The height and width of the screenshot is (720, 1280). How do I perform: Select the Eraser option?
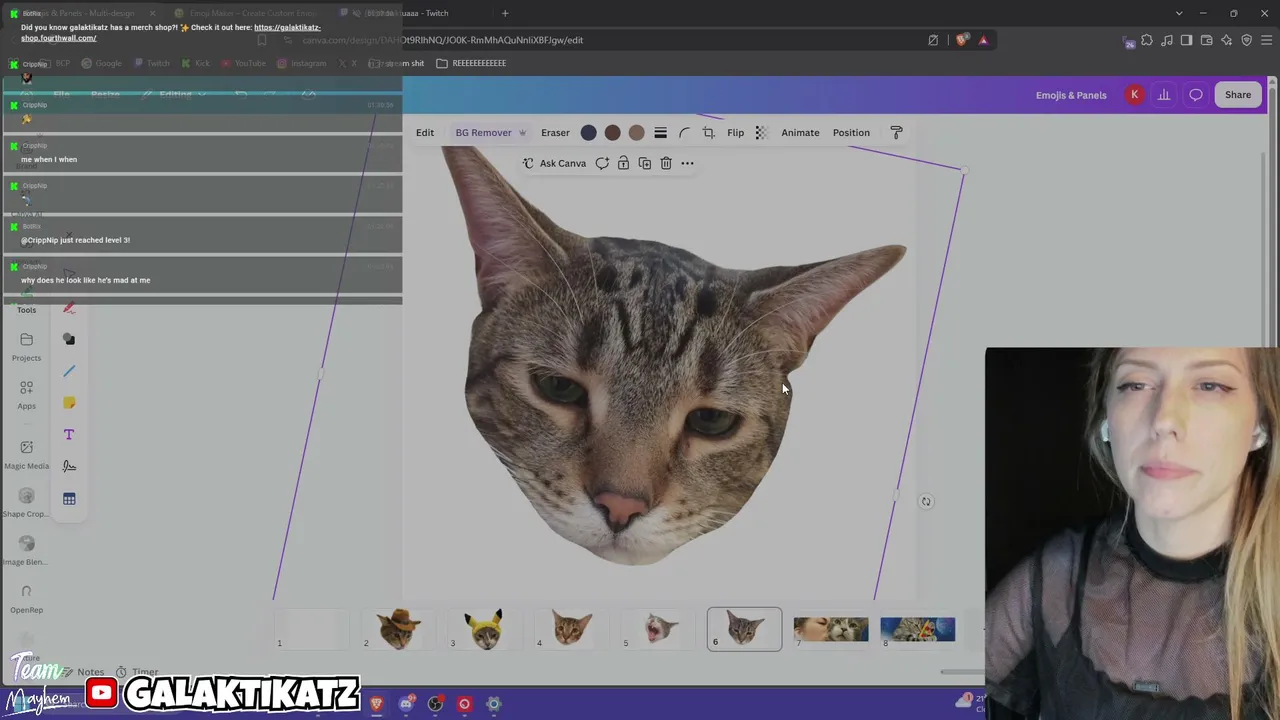click(x=555, y=132)
